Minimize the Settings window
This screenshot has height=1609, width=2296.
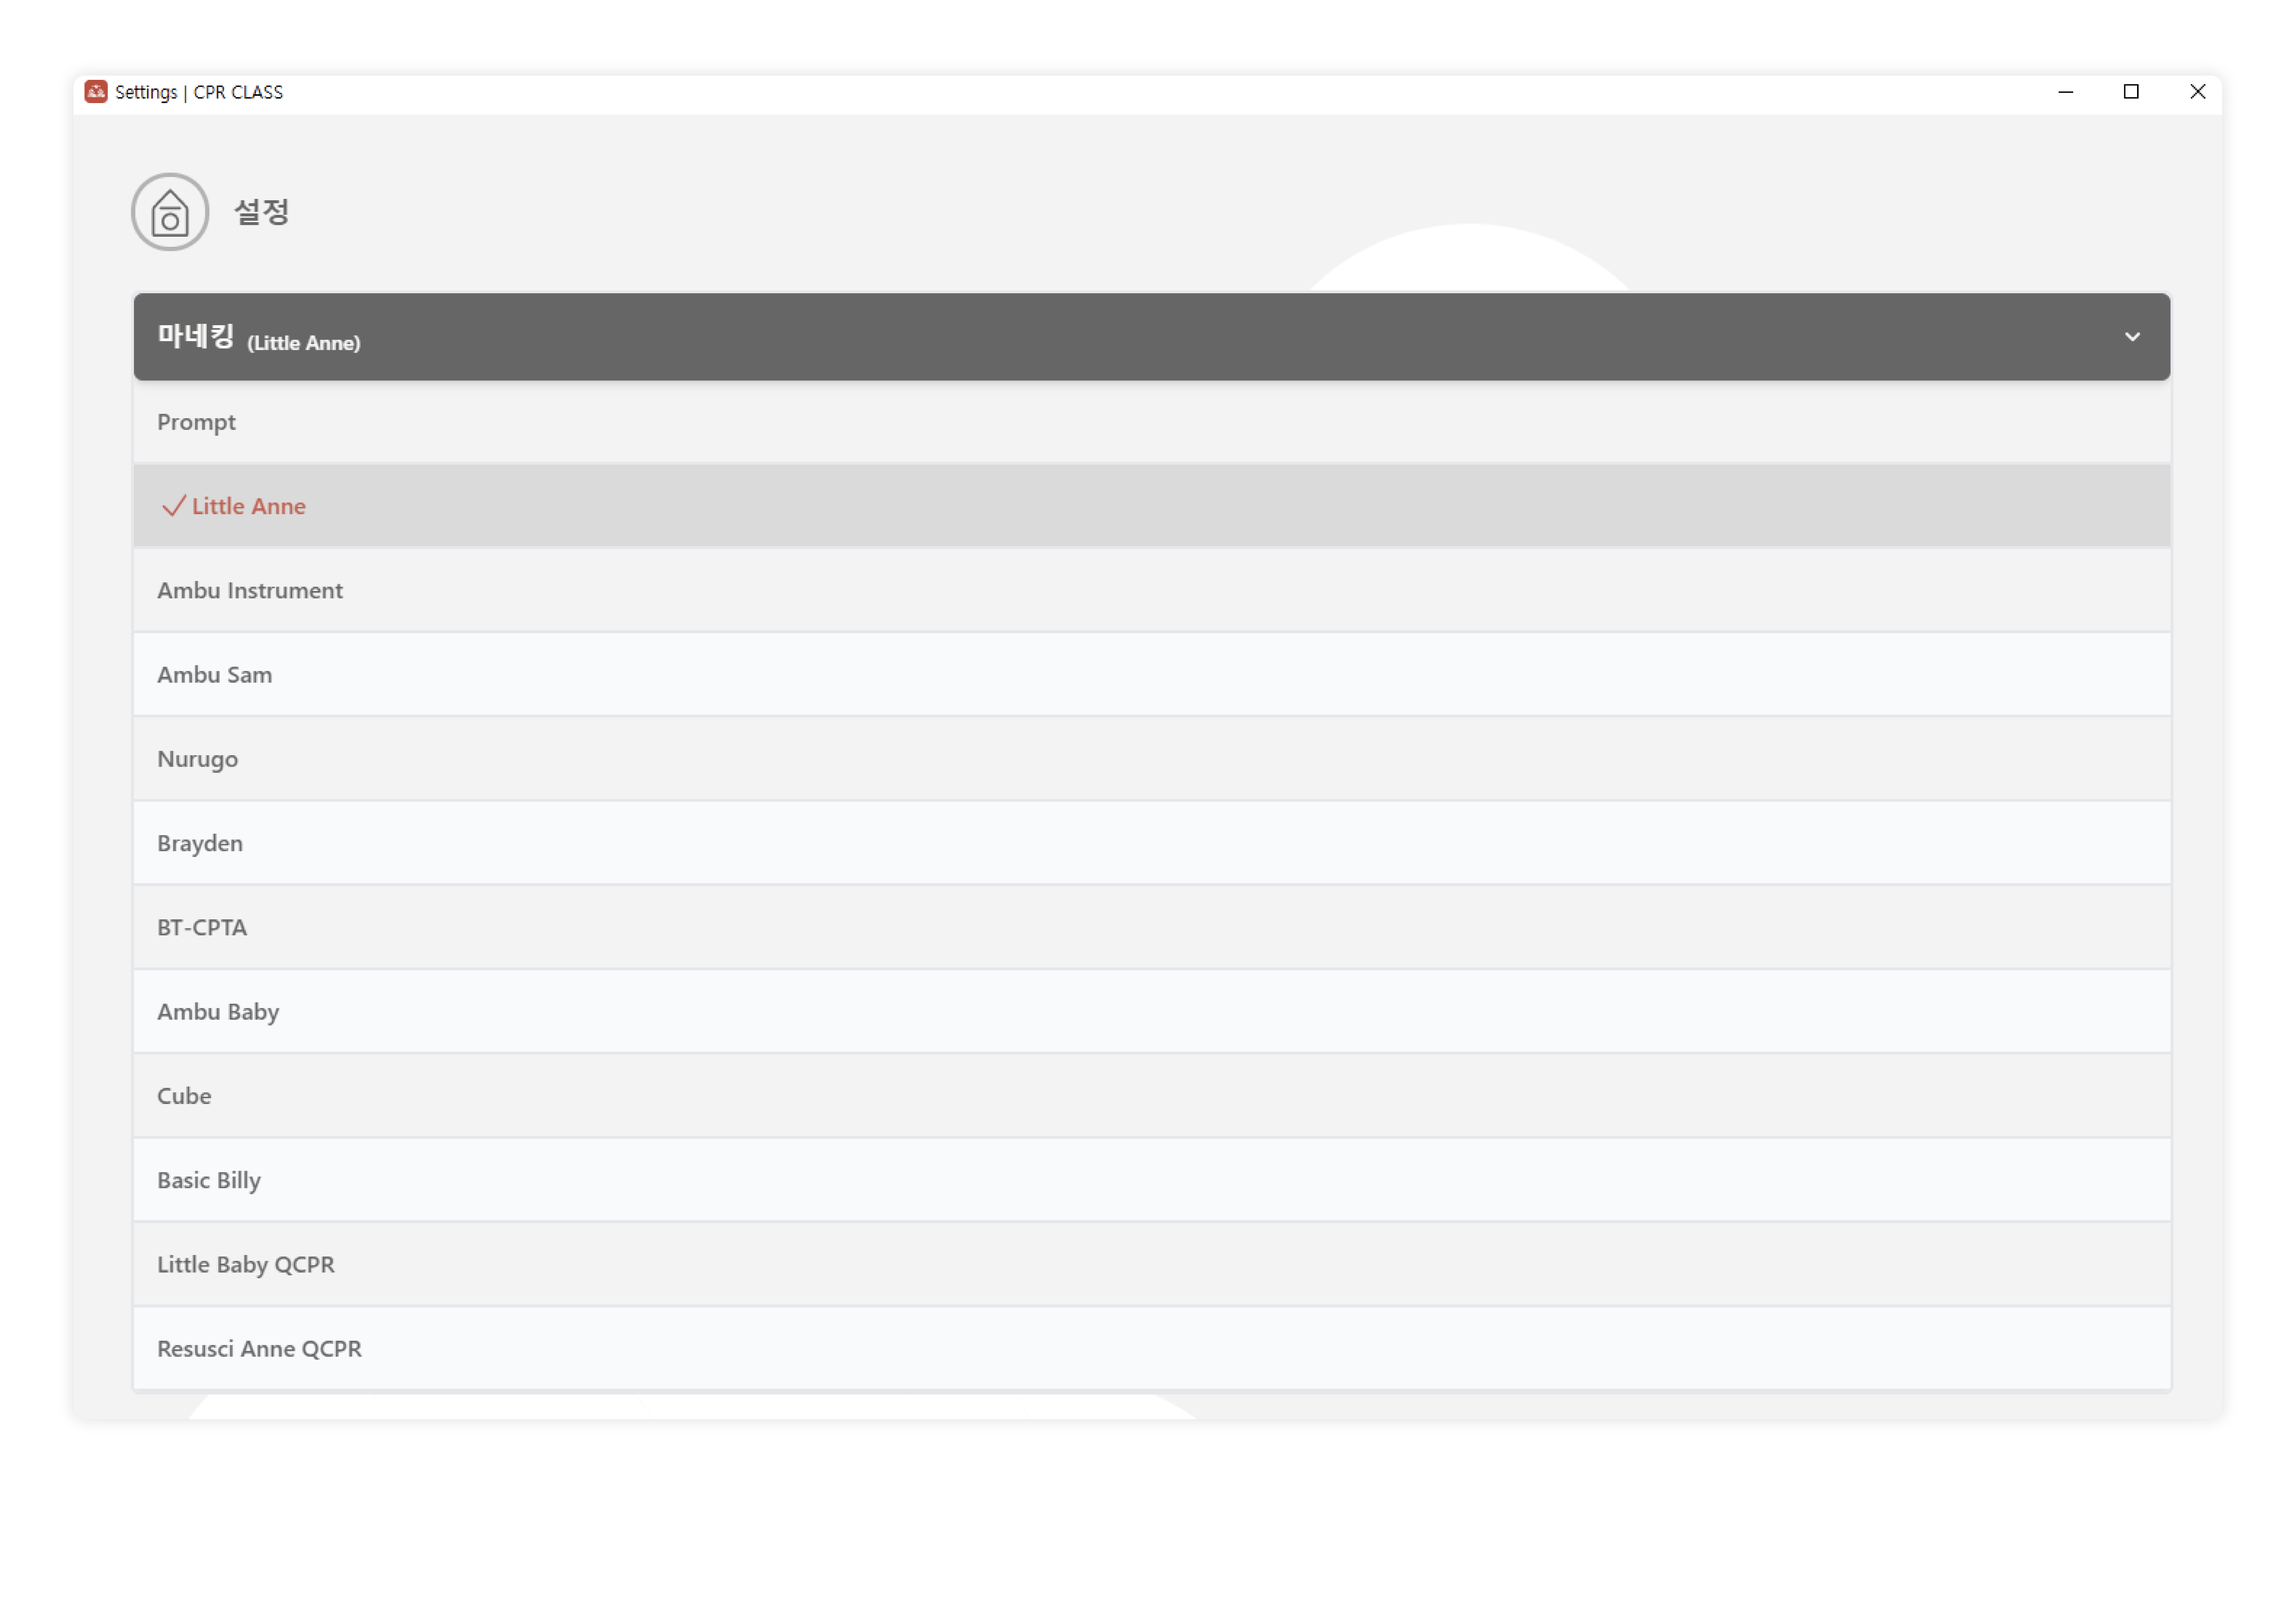(2065, 92)
